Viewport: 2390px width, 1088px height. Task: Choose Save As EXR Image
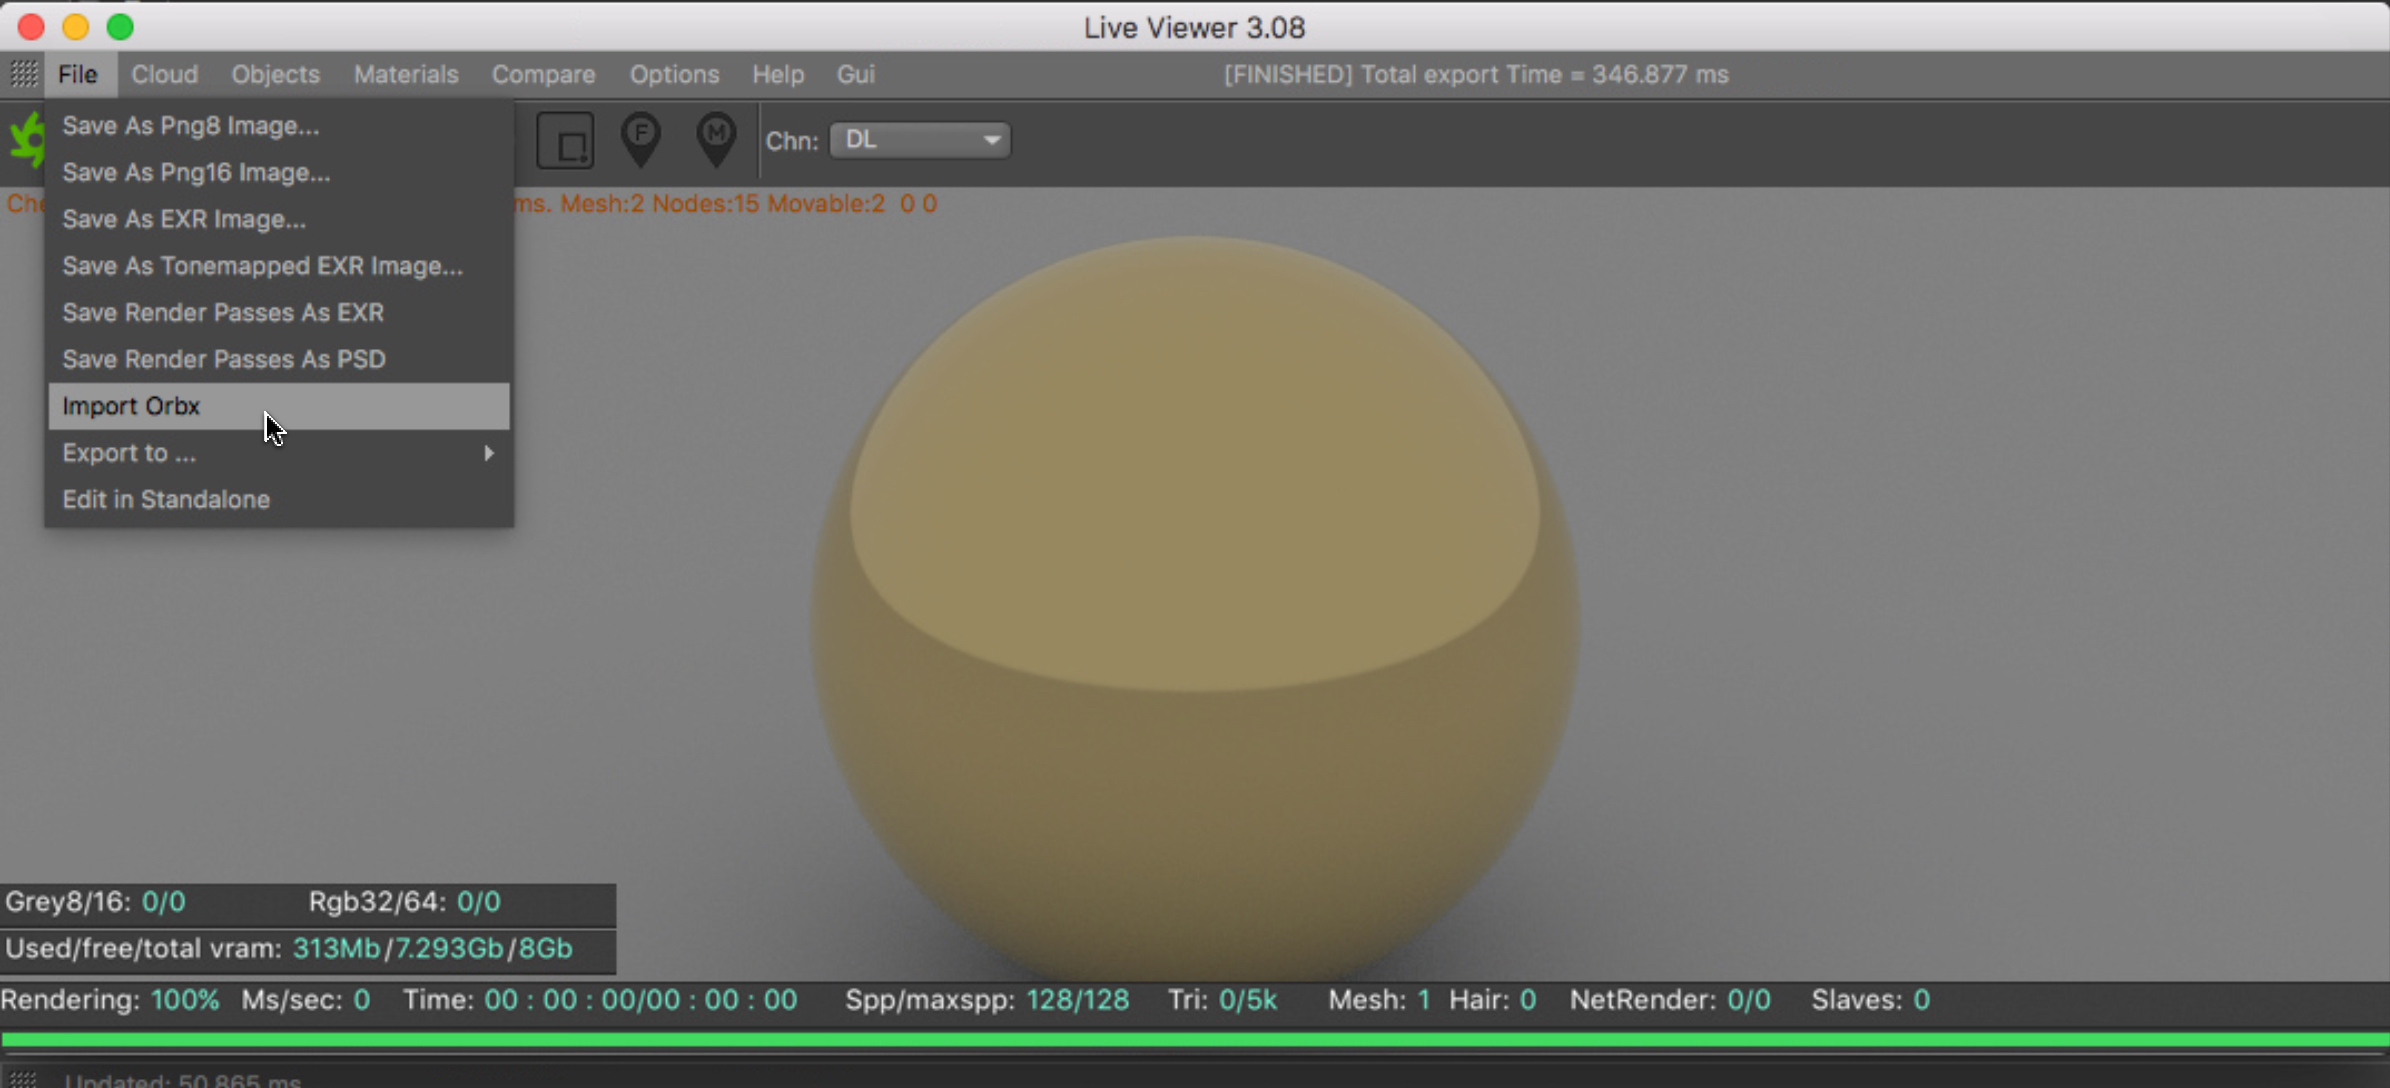[184, 219]
